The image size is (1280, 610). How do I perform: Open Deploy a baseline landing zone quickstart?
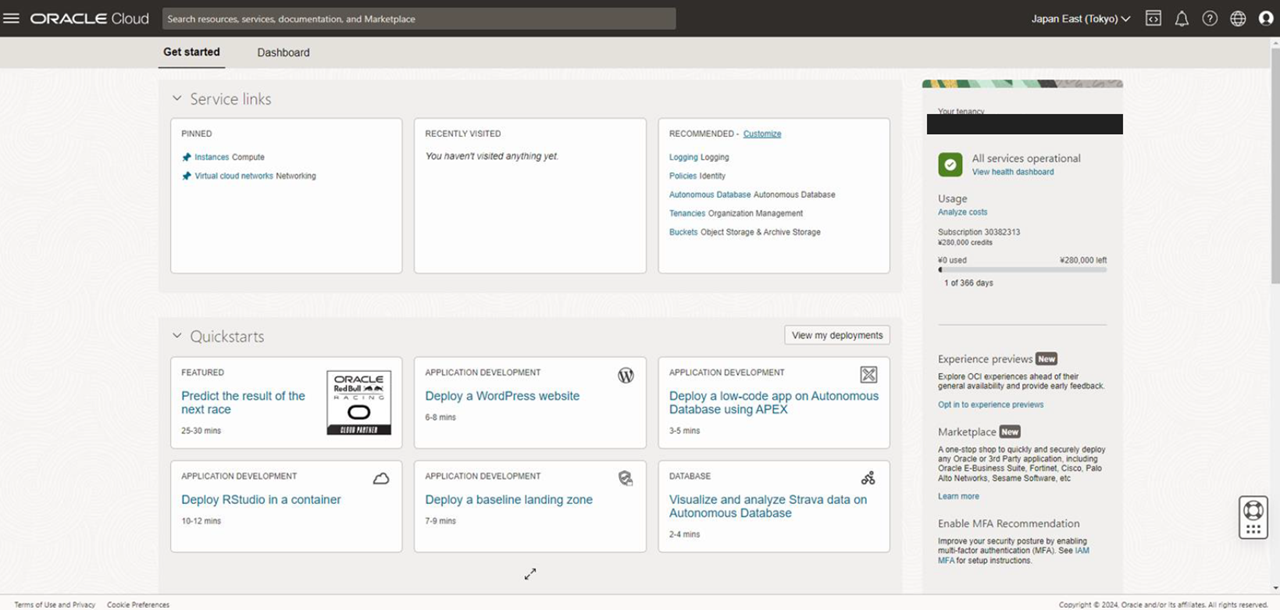tap(509, 500)
